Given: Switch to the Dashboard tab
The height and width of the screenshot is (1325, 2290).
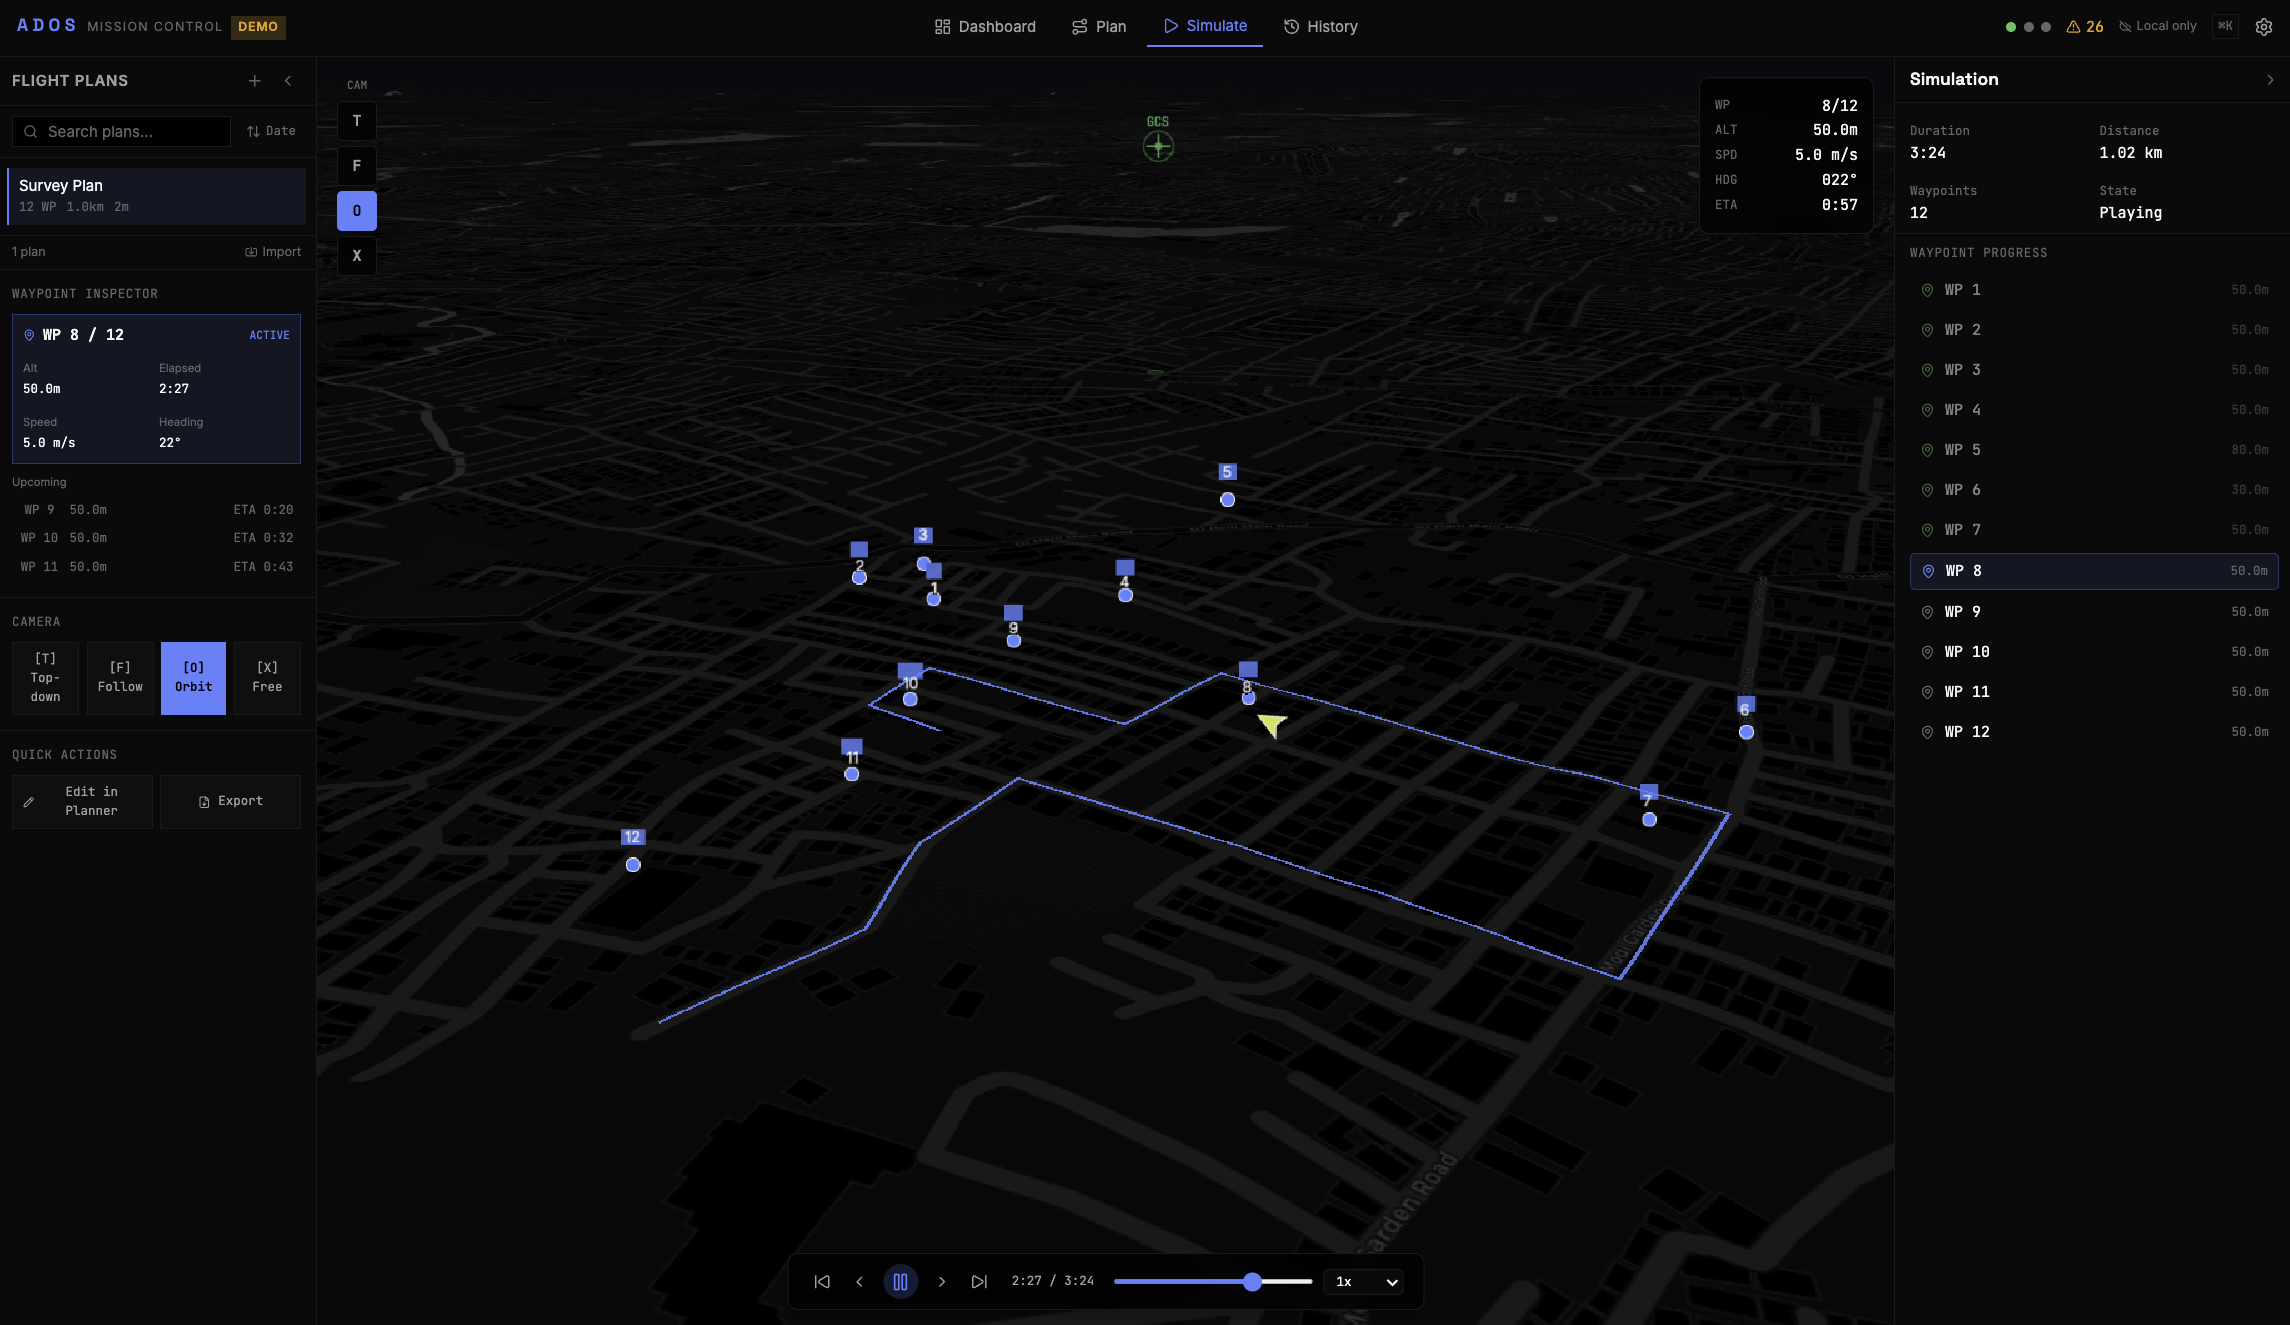Looking at the screenshot, I should point(984,26).
